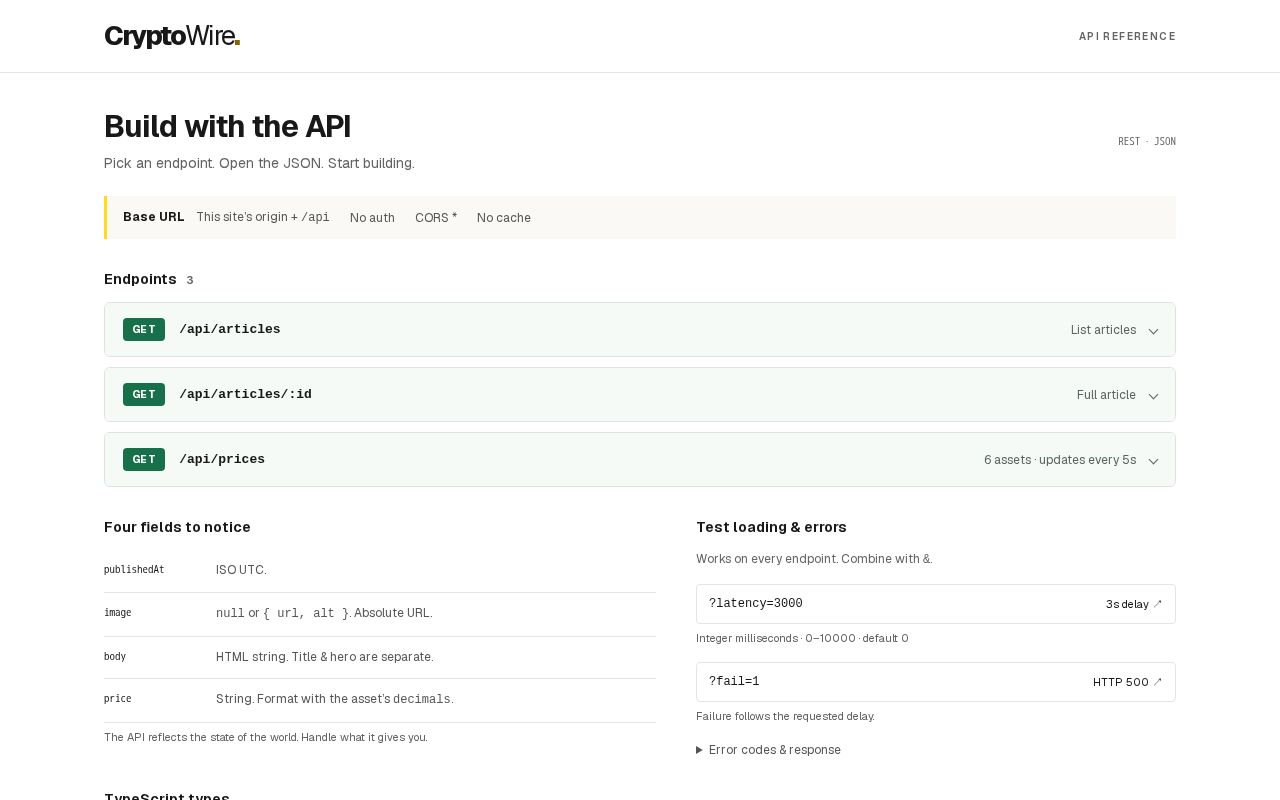The image size is (1280, 800).
Task: Click the 'Base URL' label
Action: tap(154, 217)
